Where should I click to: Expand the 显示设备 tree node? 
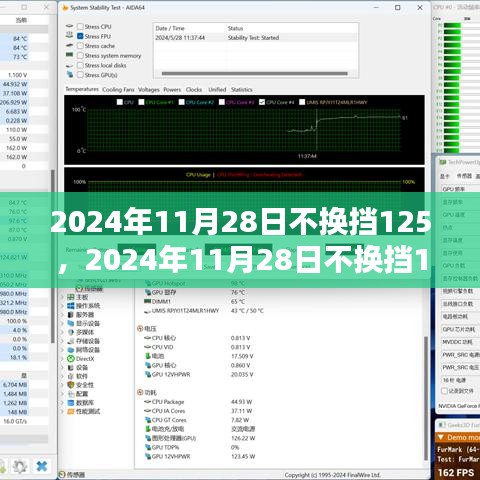[62, 323]
